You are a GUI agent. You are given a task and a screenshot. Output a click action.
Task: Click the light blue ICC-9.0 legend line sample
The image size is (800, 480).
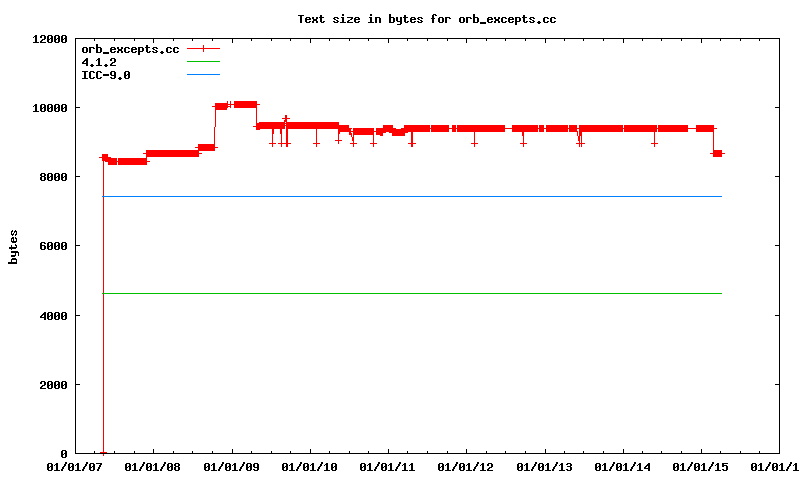[x=202, y=75]
